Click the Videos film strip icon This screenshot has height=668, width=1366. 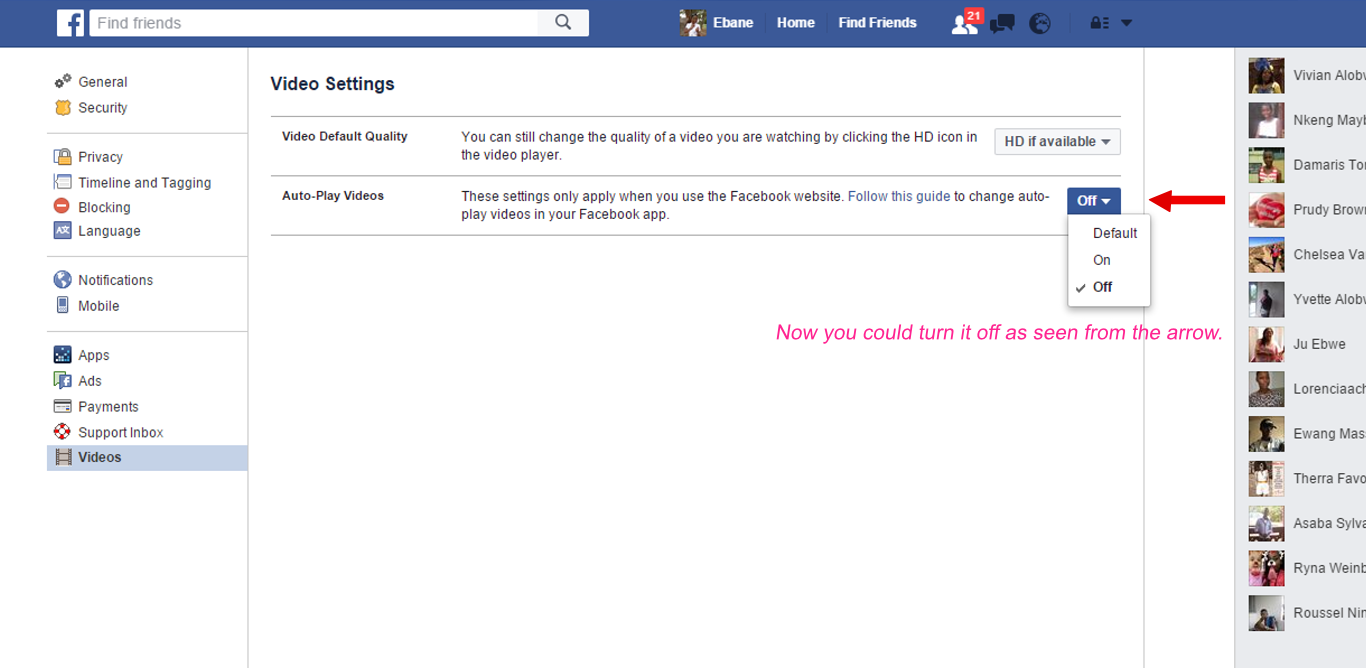(x=63, y=457)
